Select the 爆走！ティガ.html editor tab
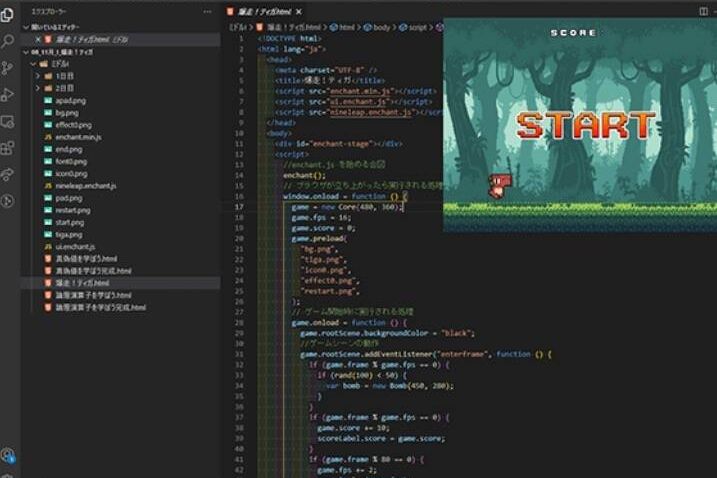 pyautogui.click(x=264, y=12)
